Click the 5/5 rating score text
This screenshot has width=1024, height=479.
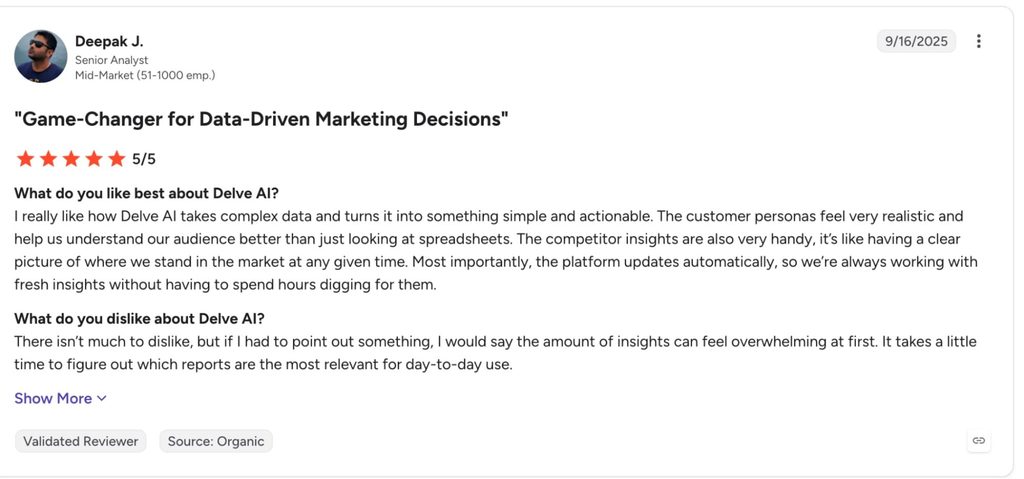[144, 159]
